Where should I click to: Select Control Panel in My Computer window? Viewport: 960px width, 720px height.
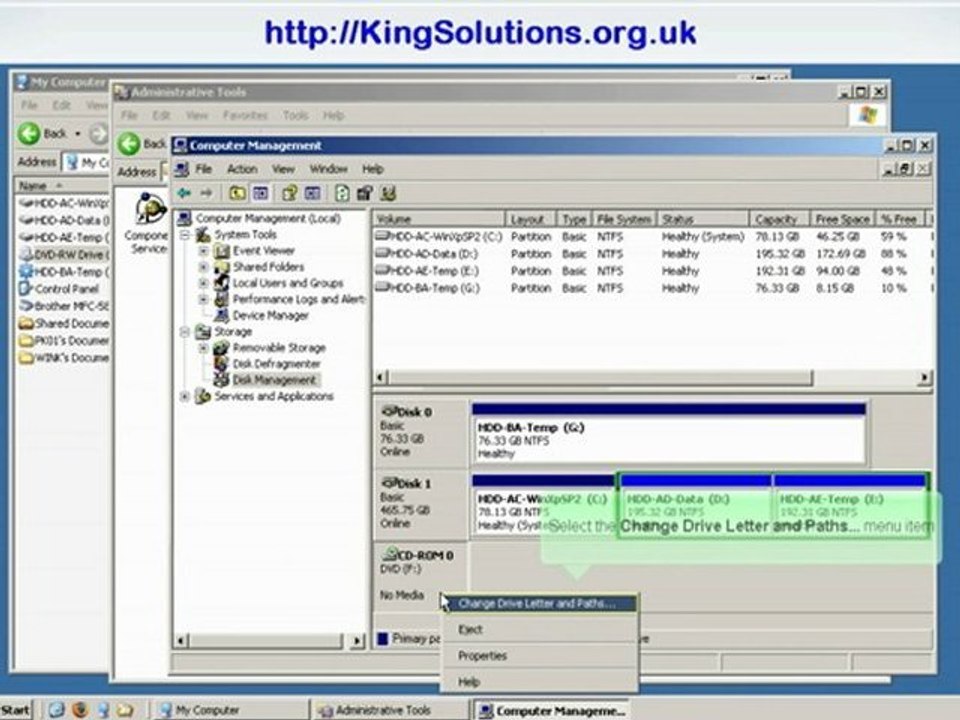click(59, 289)
